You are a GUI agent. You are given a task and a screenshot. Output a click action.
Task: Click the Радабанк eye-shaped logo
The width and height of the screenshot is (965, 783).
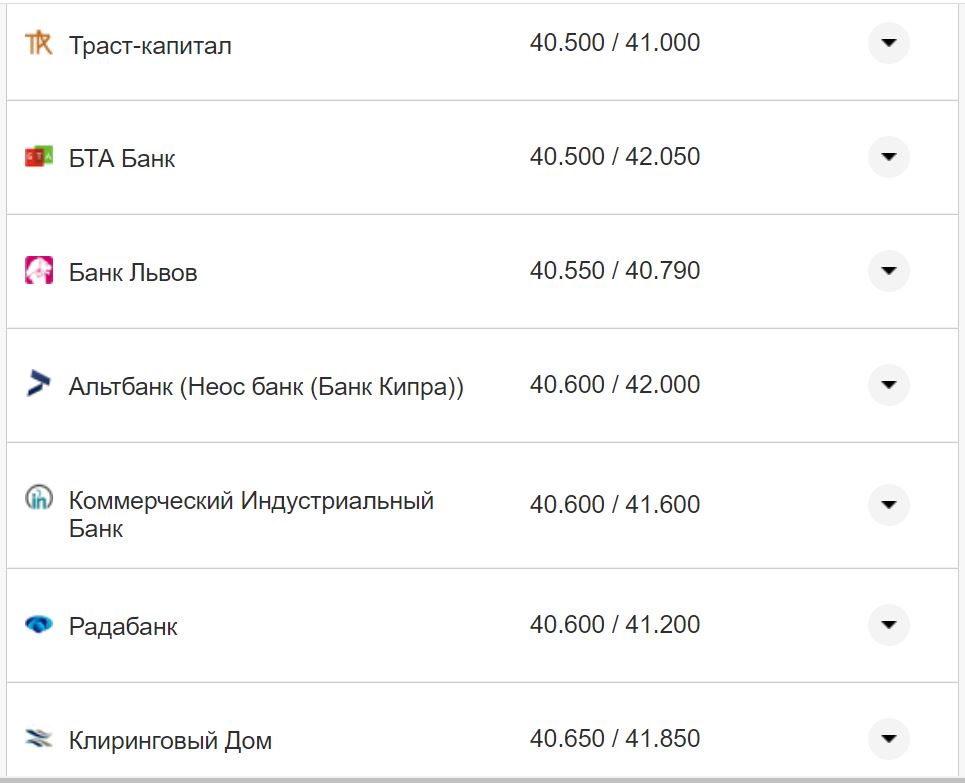[x=38, y=626]
